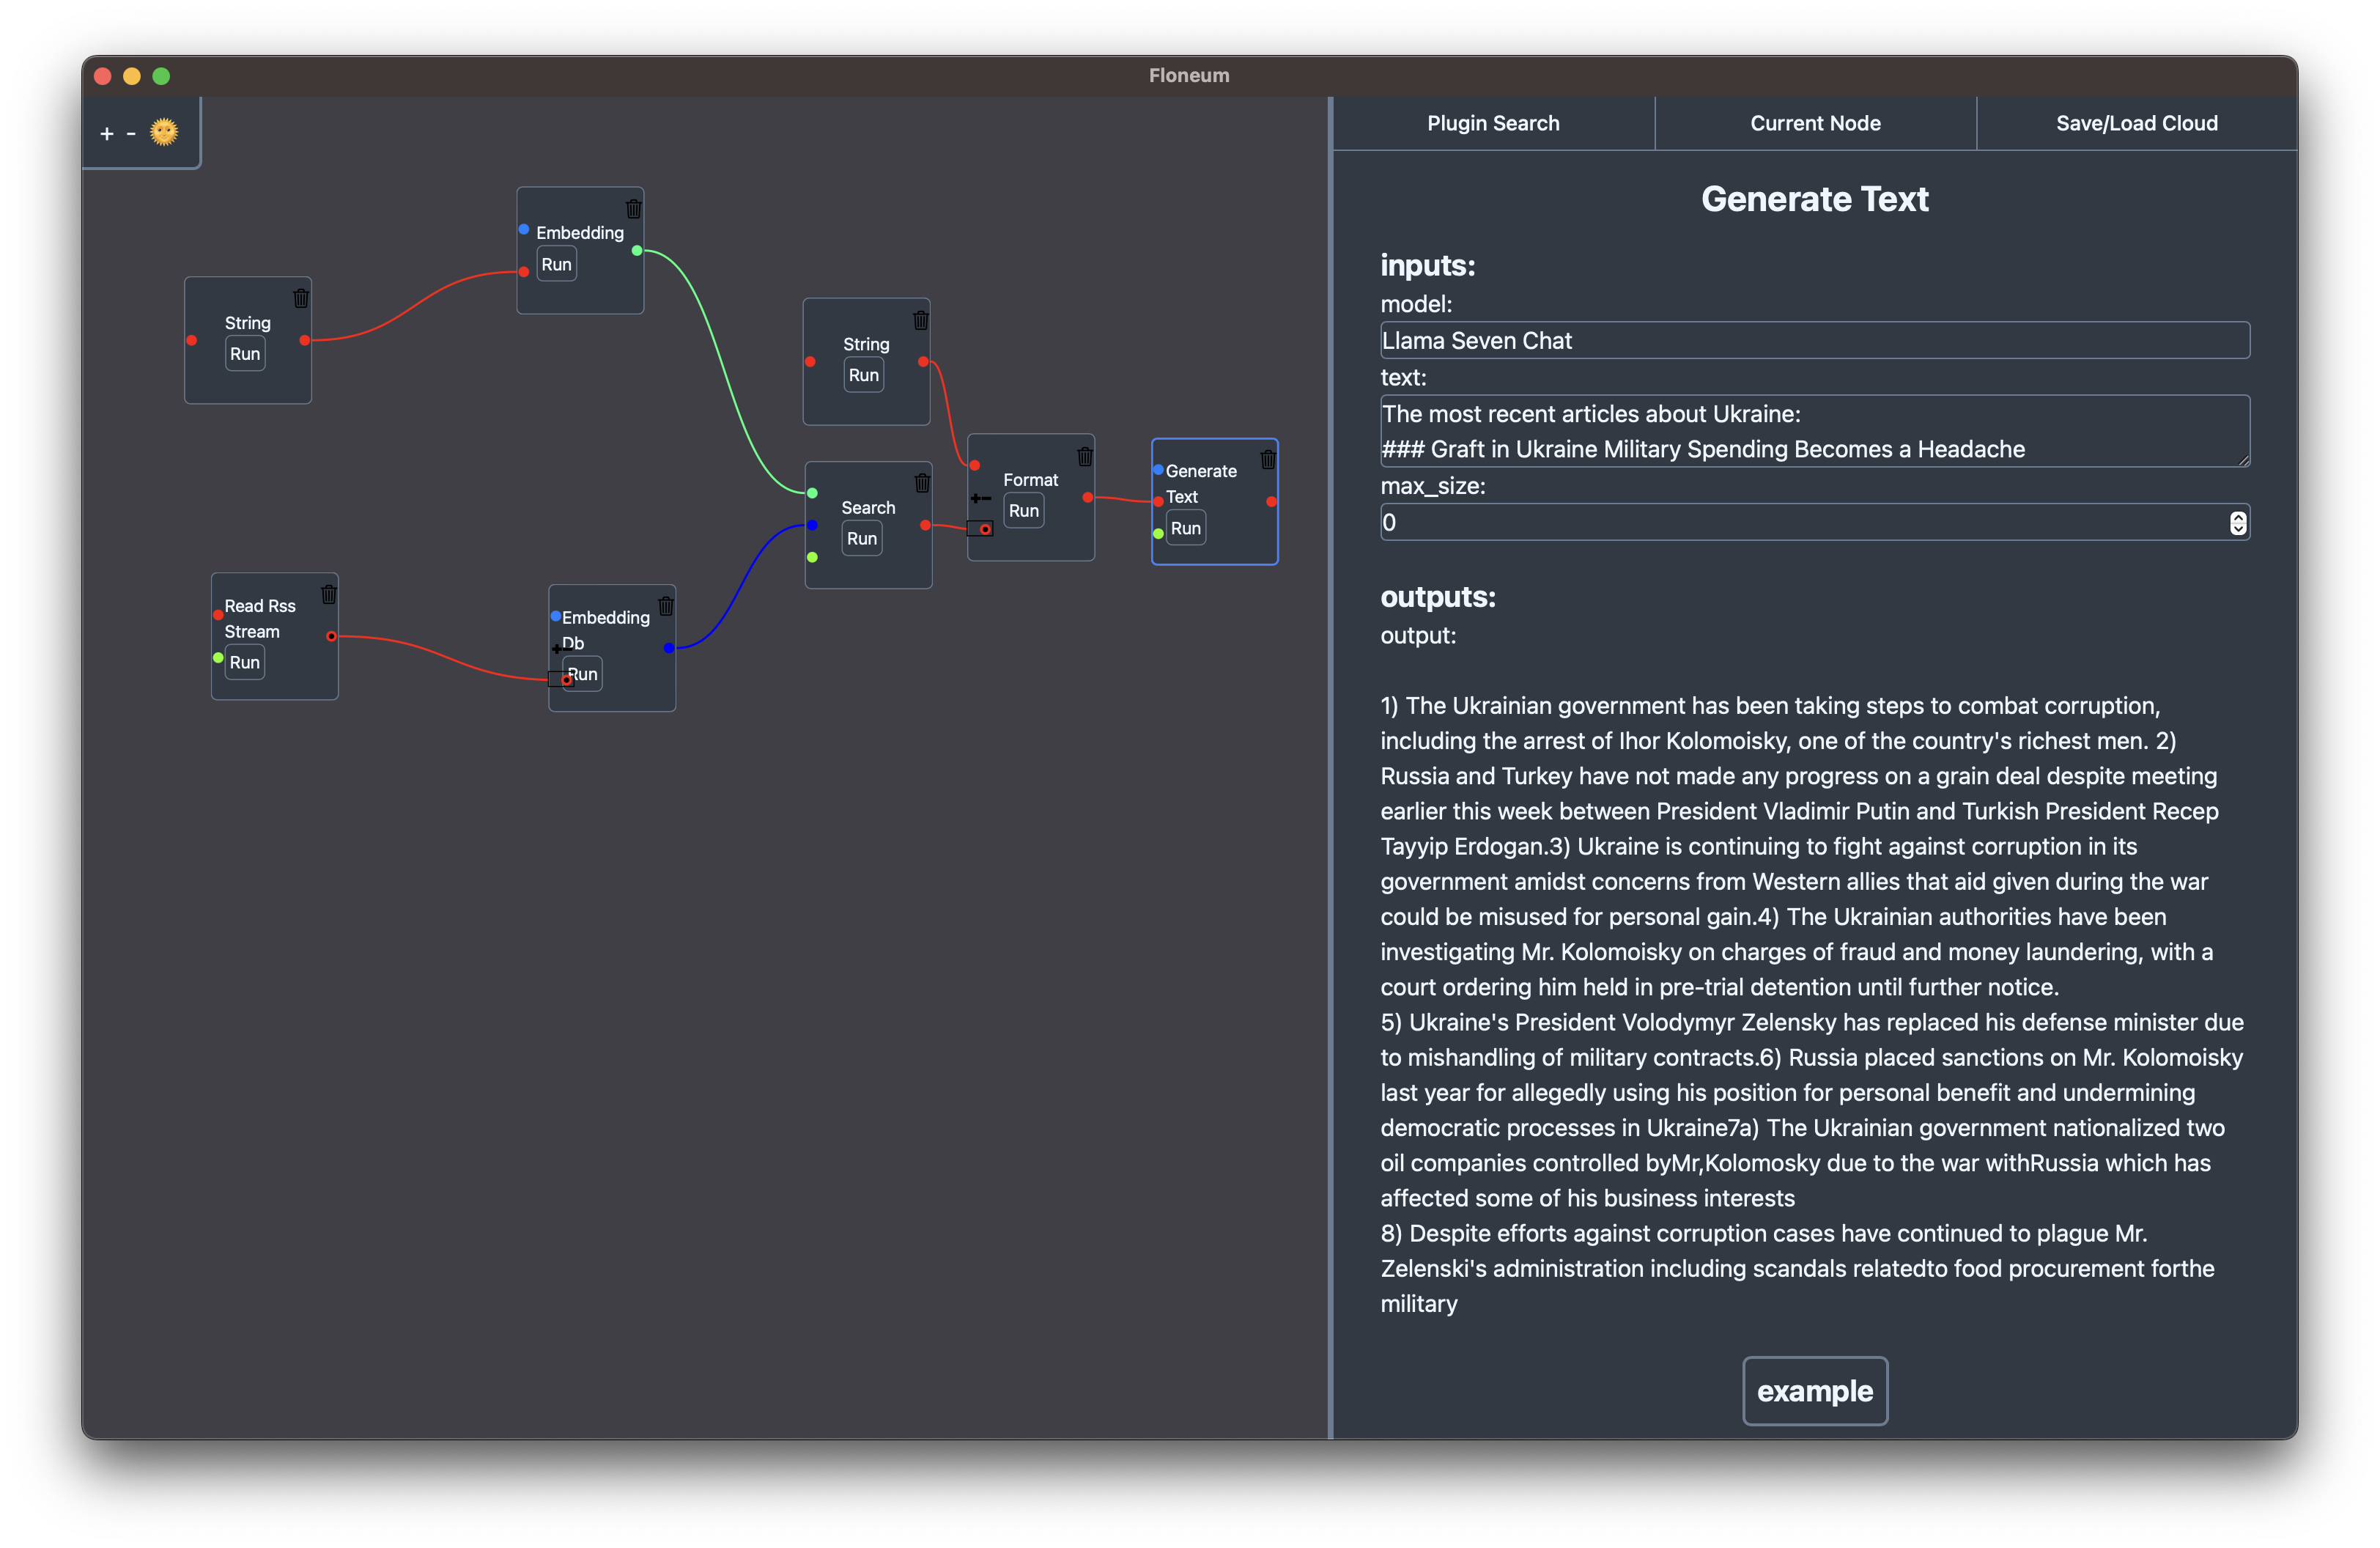Click the max_size number field
The height and width of the screenshot is (1548, 2380).
pos(1815,523)
